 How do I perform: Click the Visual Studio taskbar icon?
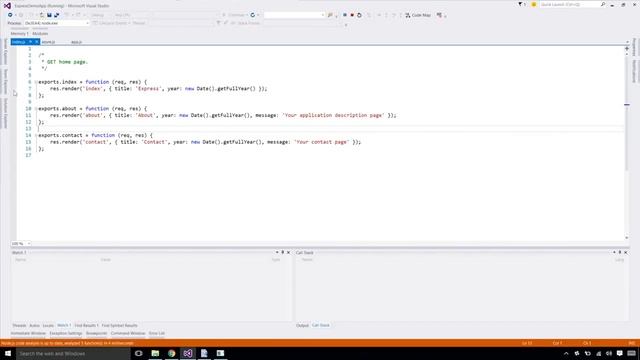click(188, 353)
